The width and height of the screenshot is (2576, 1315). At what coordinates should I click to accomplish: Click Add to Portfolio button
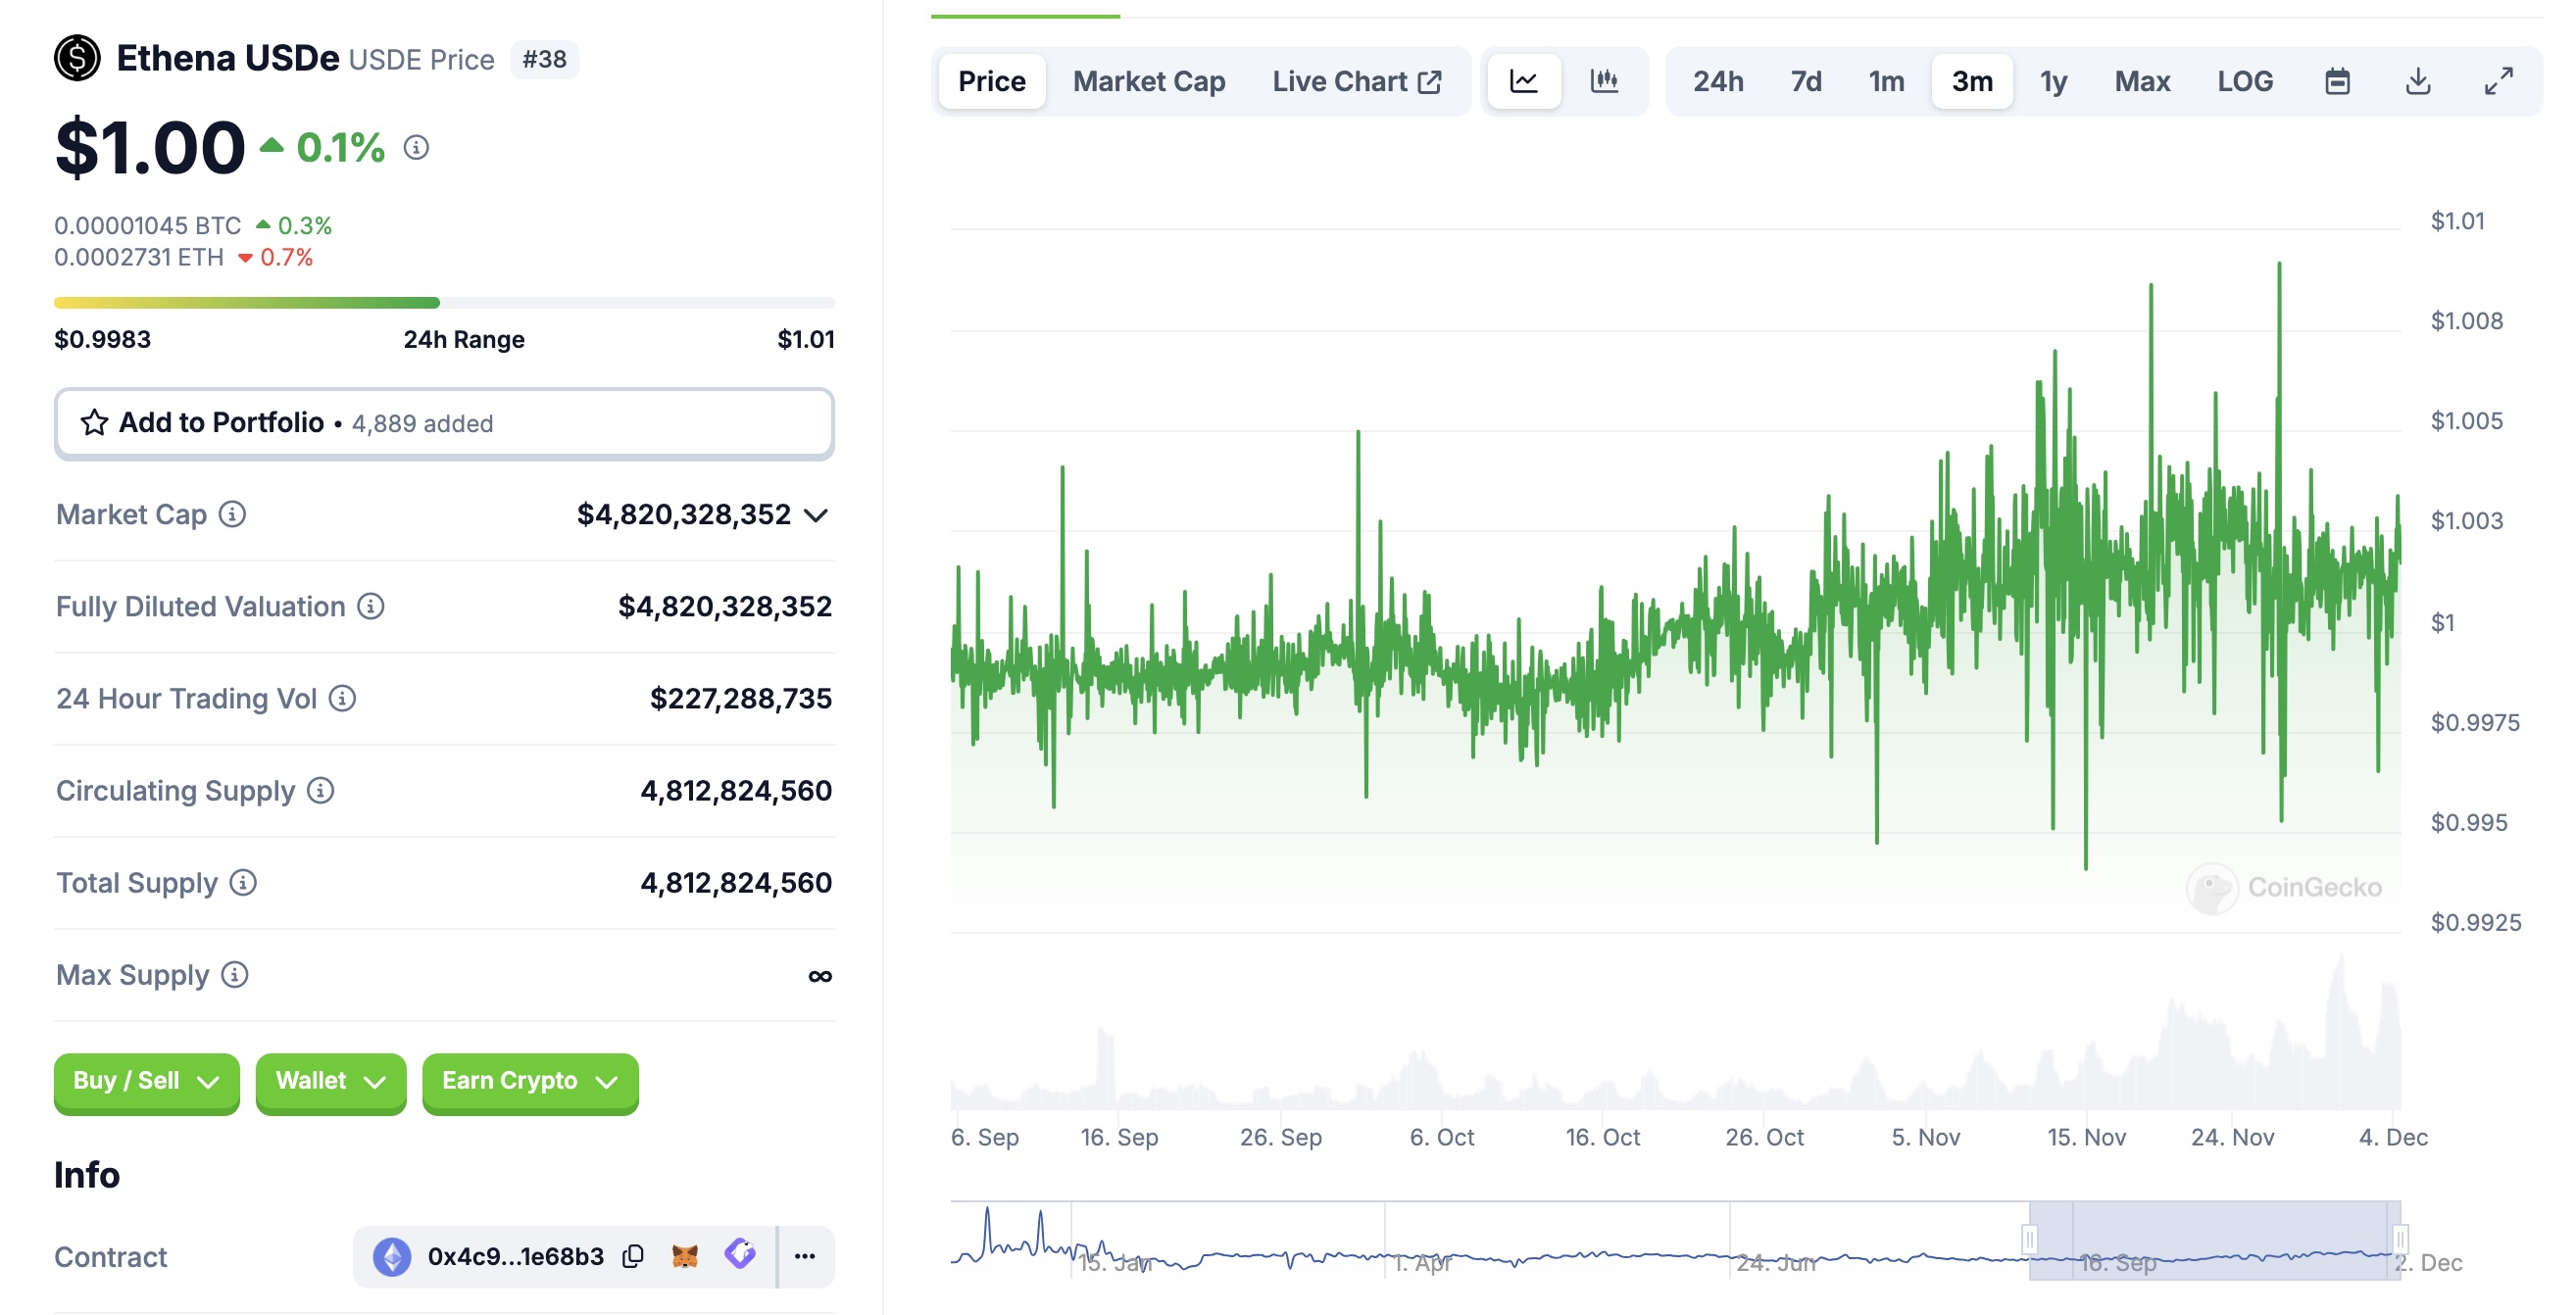pos(444,423)
